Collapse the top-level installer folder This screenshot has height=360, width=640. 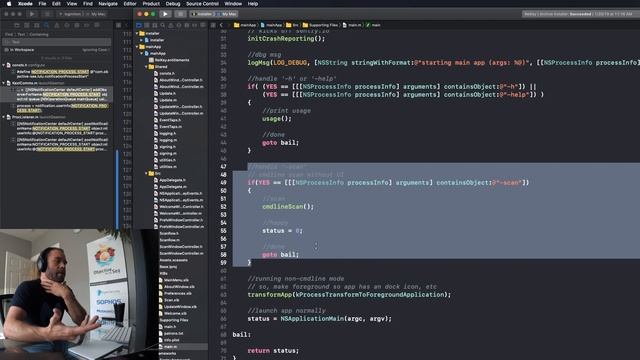point(138,33)
